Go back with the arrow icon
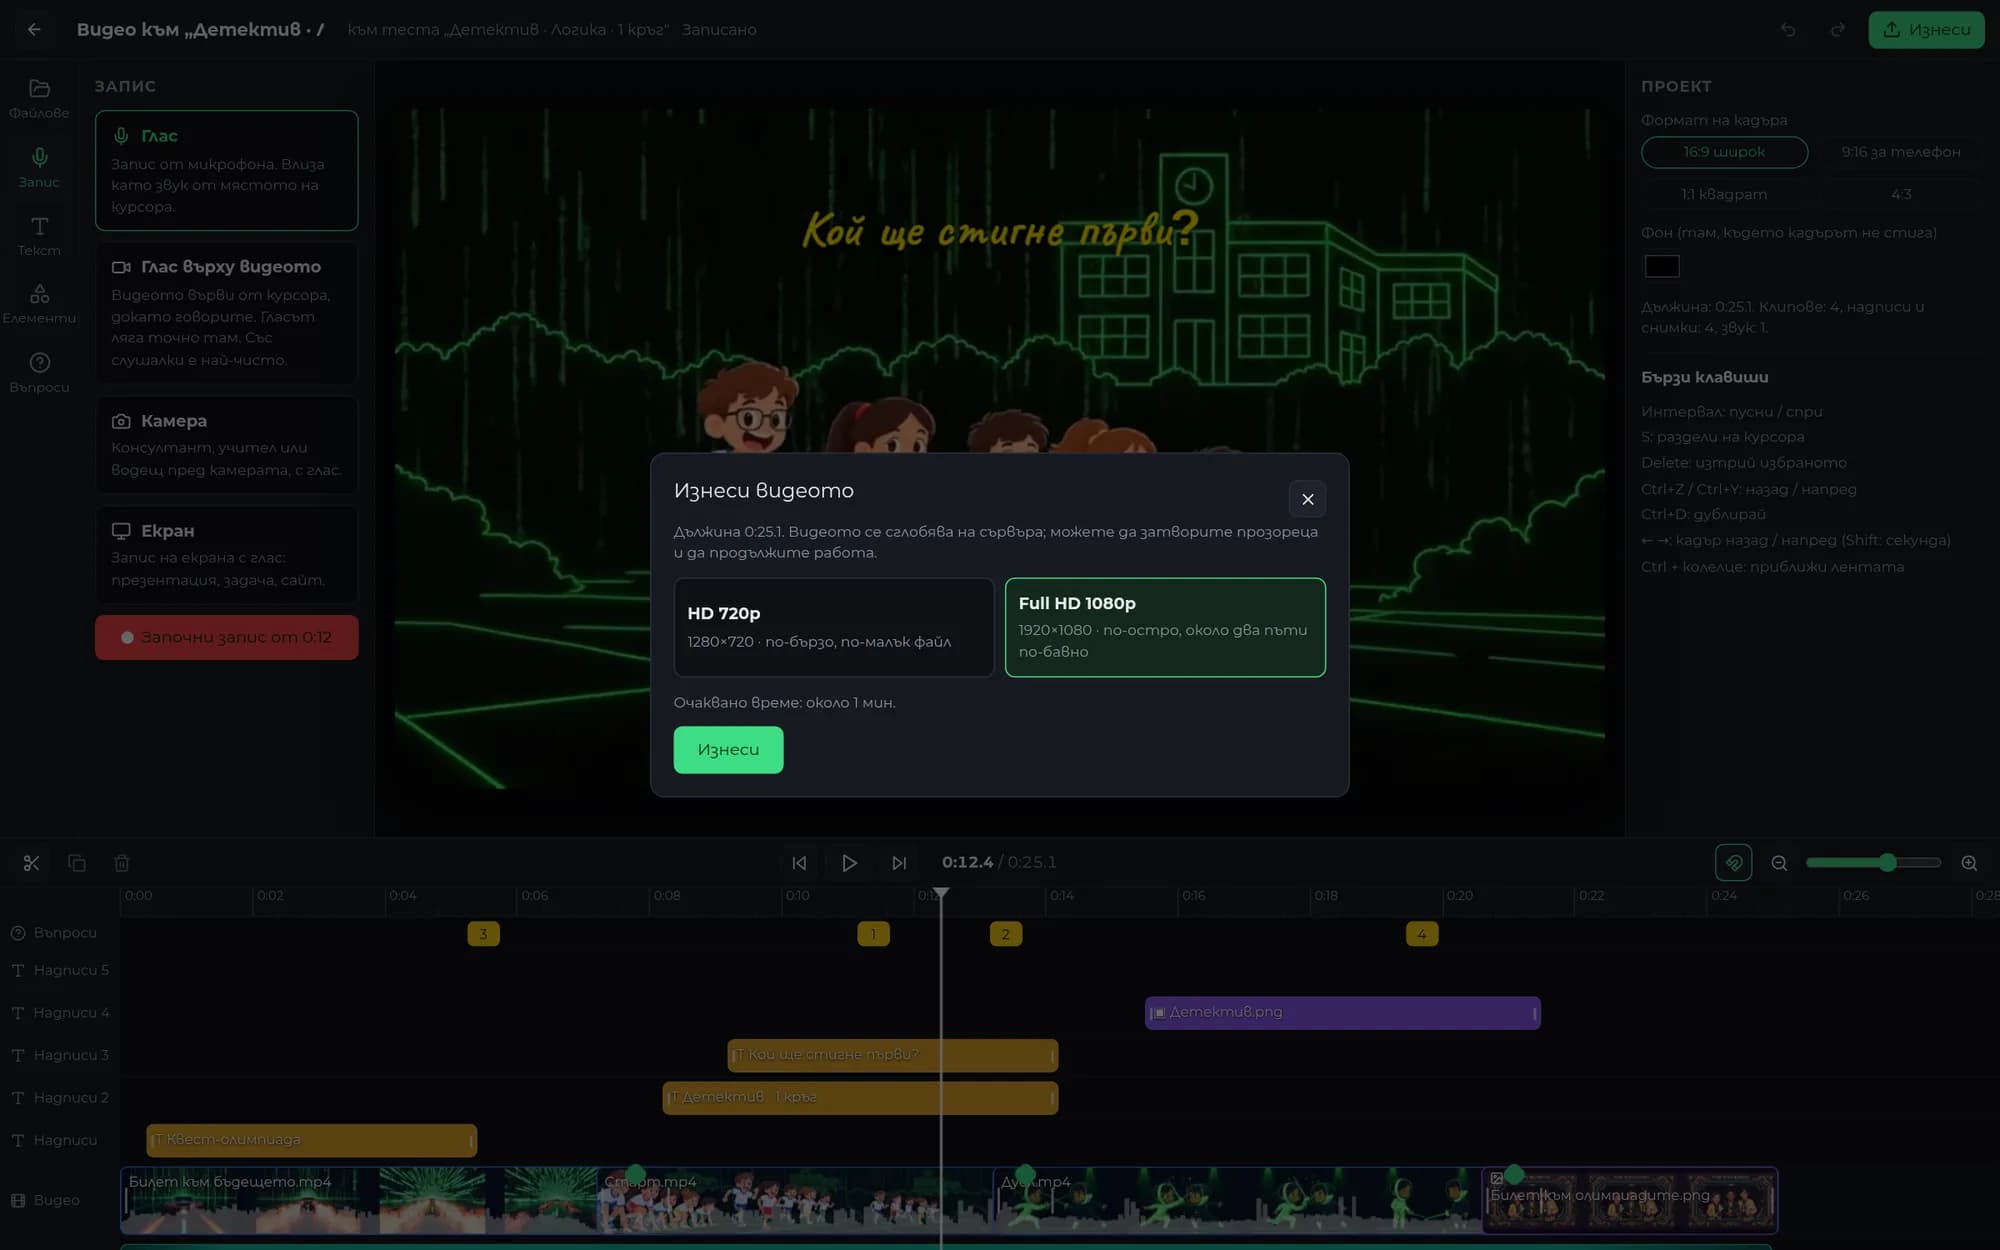 [34, 30]
